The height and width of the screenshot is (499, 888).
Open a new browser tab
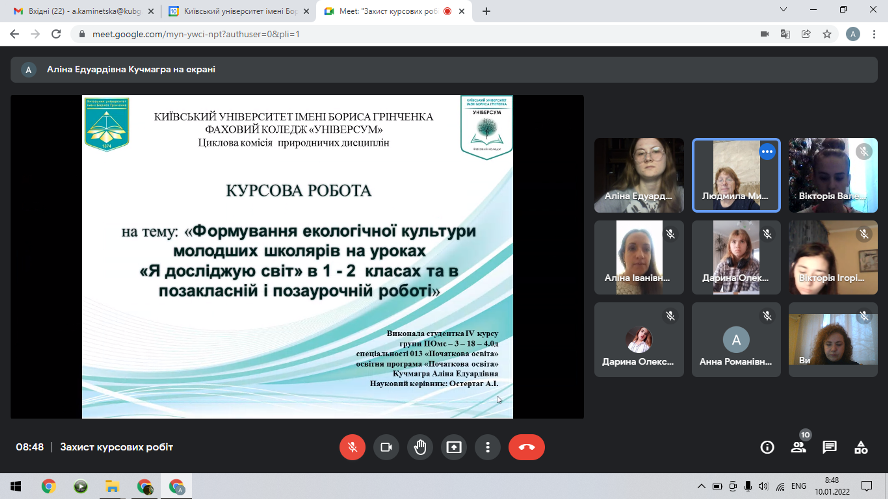[486, 11]
